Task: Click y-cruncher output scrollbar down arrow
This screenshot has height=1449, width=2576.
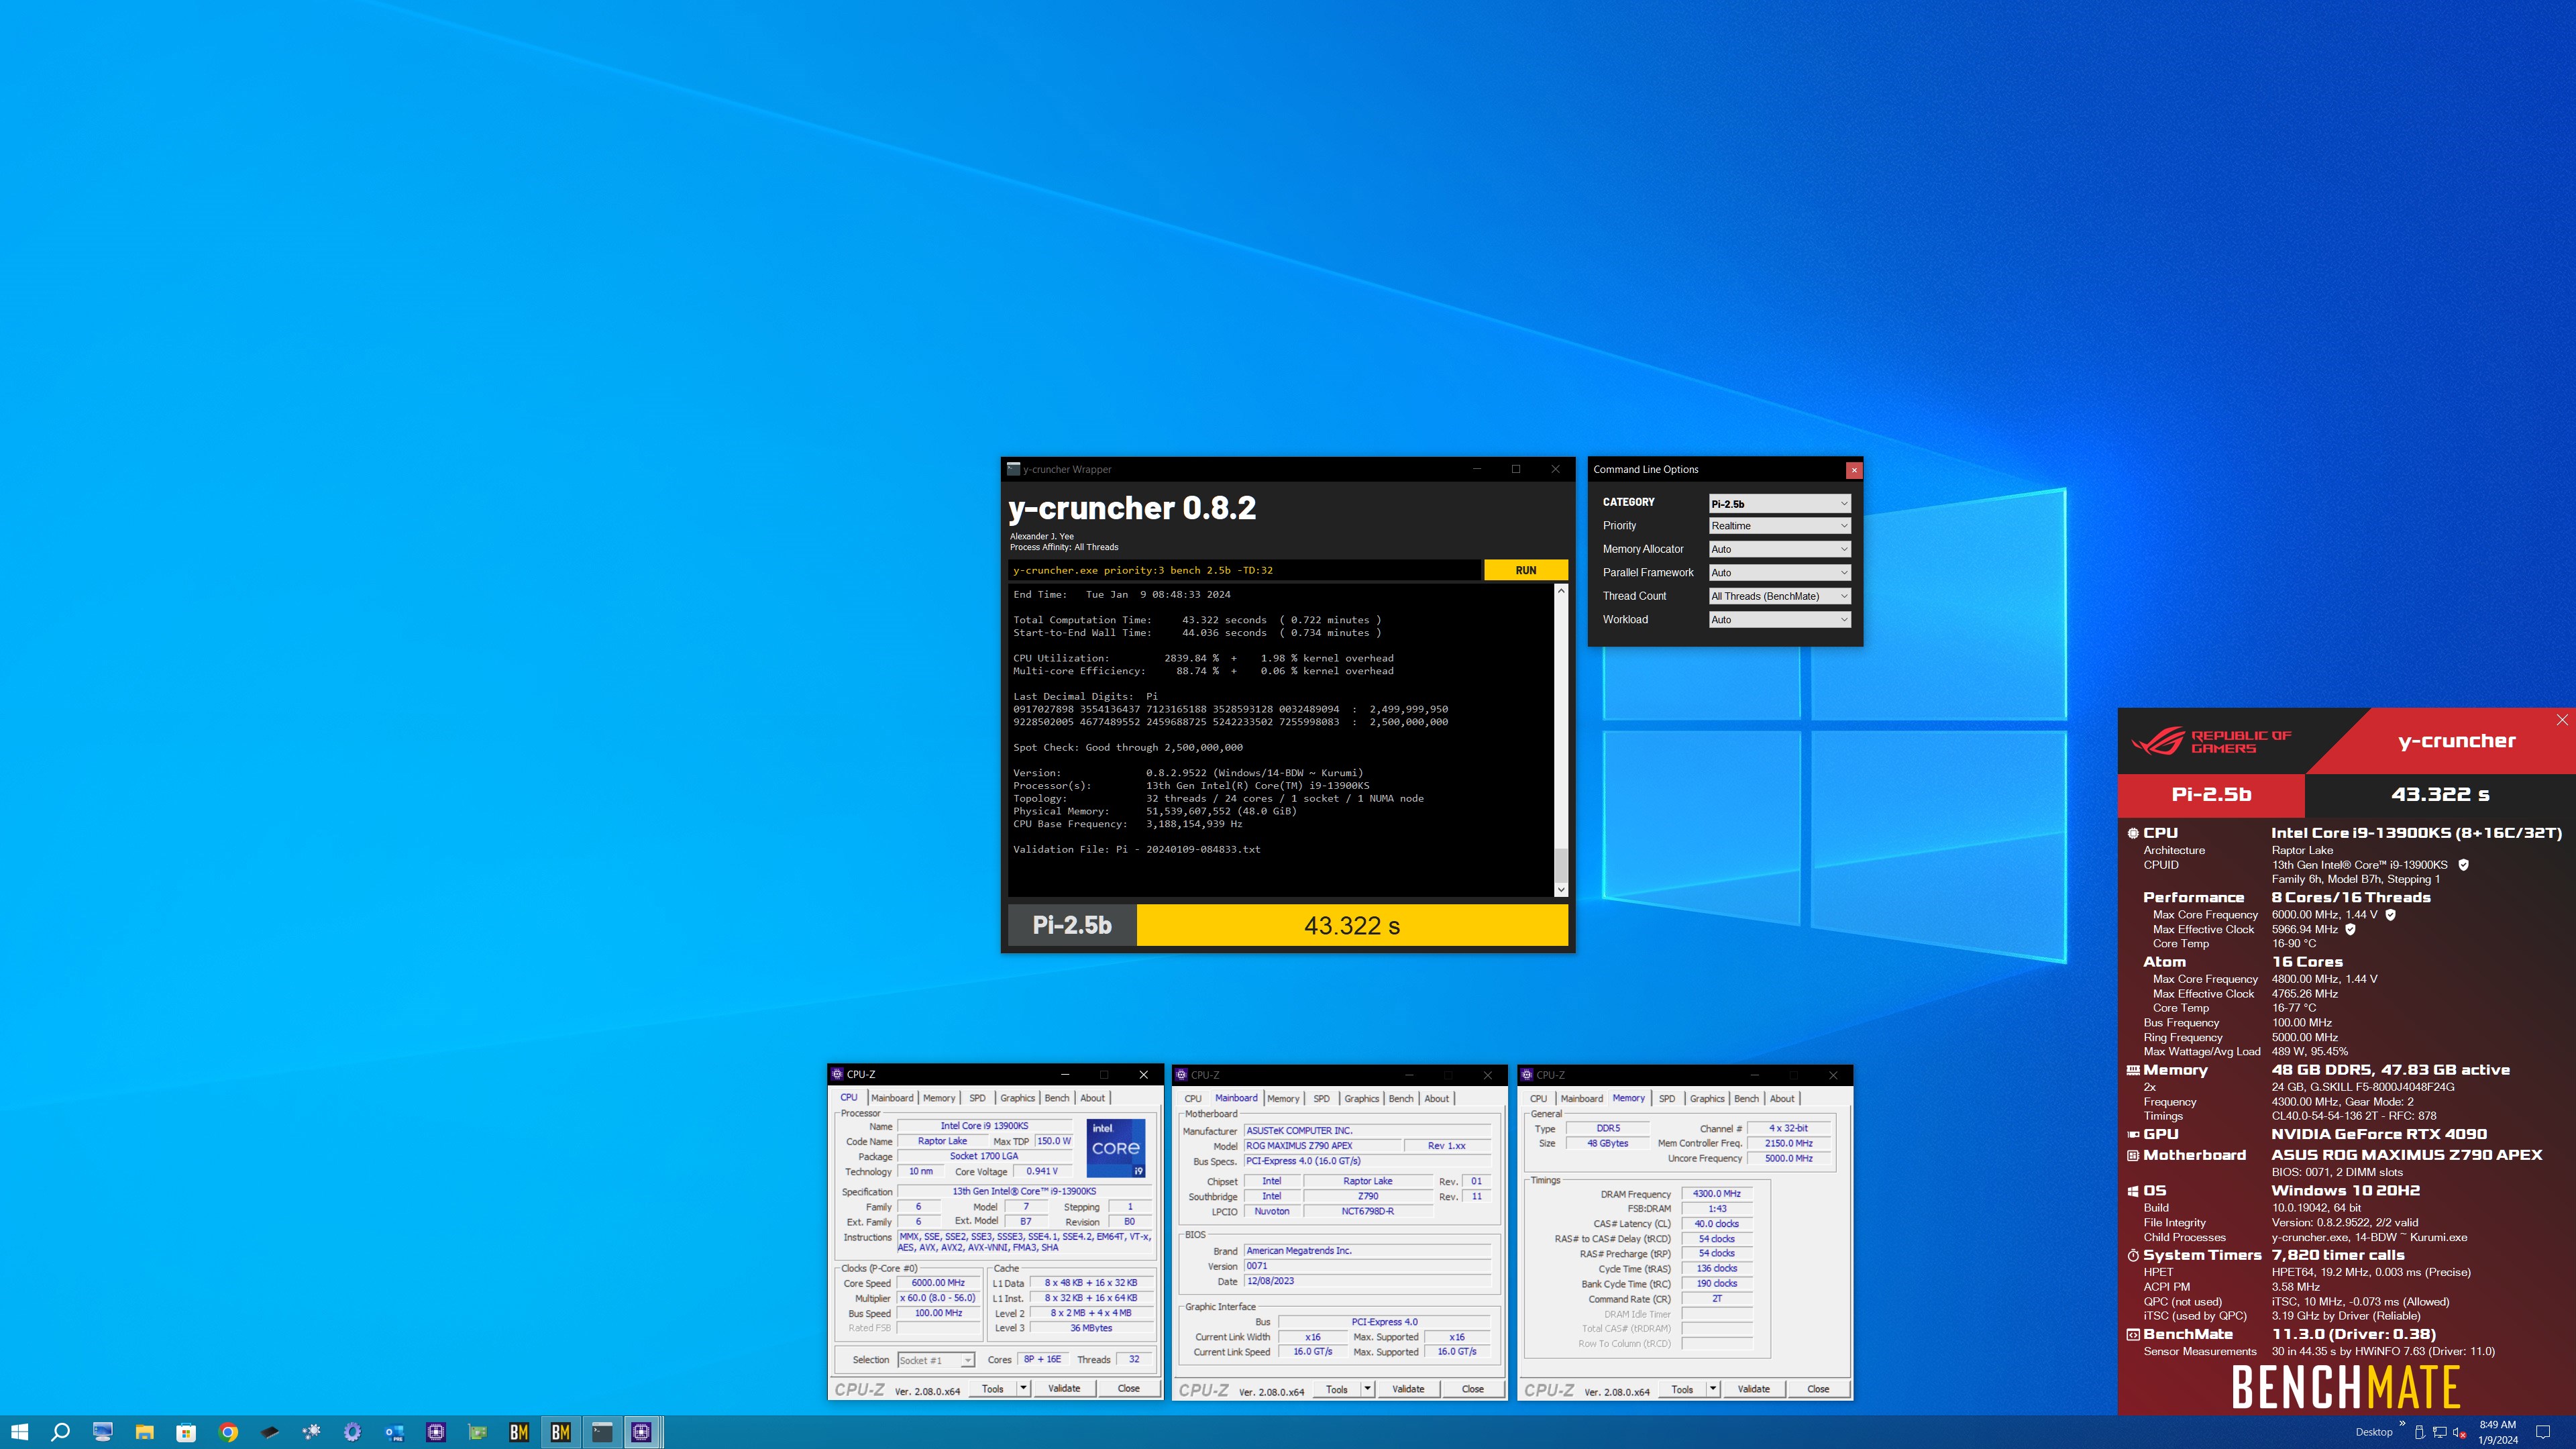Action: (x=1561, y=890)
